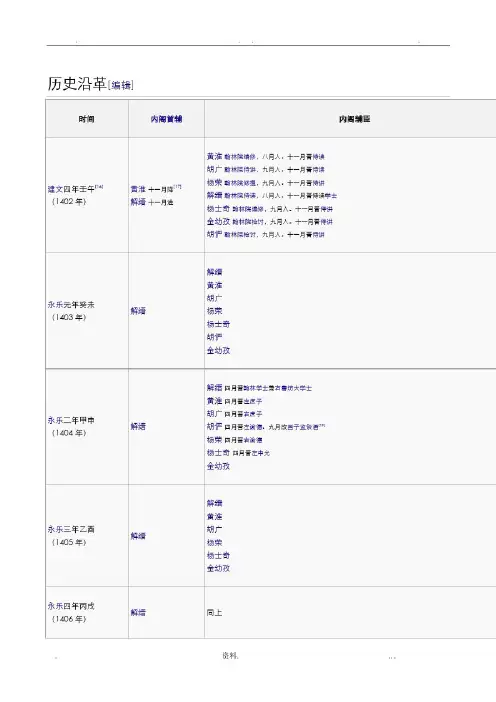This screenshot has width=496, height=702.
Task: Click footnote marker after 九月改国子监祭酒
Action: tap(322, 426)
